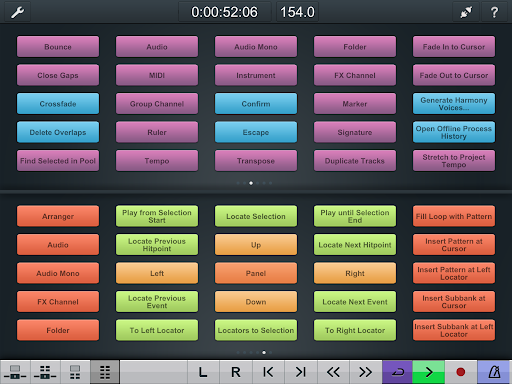The height and width of the screenshot is (384, 512).
Task: Click the 154.0 tempo display
Action: coord(297,12)
